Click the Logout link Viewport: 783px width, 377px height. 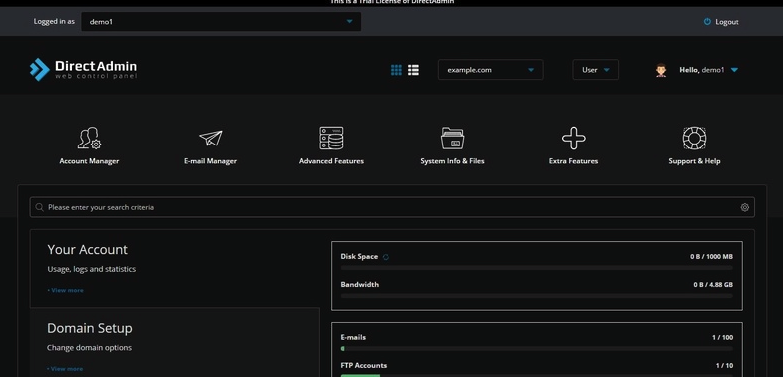point(727,22)
